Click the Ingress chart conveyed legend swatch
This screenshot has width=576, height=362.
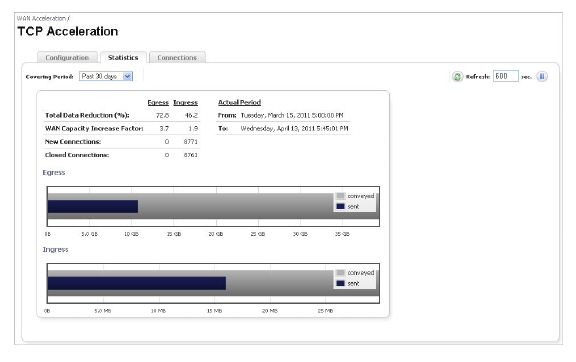pyautogui.click(x=341, y=272)
